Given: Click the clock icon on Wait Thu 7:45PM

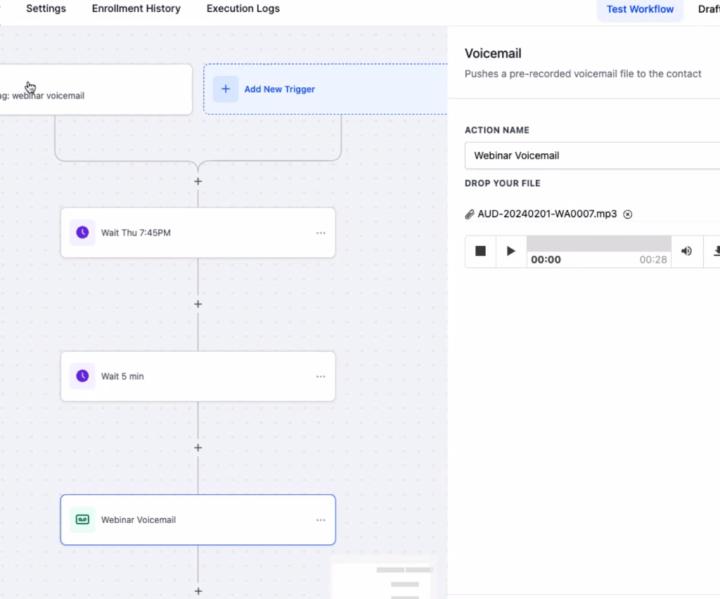Looking at the screenshot, I should pos(82,233).
